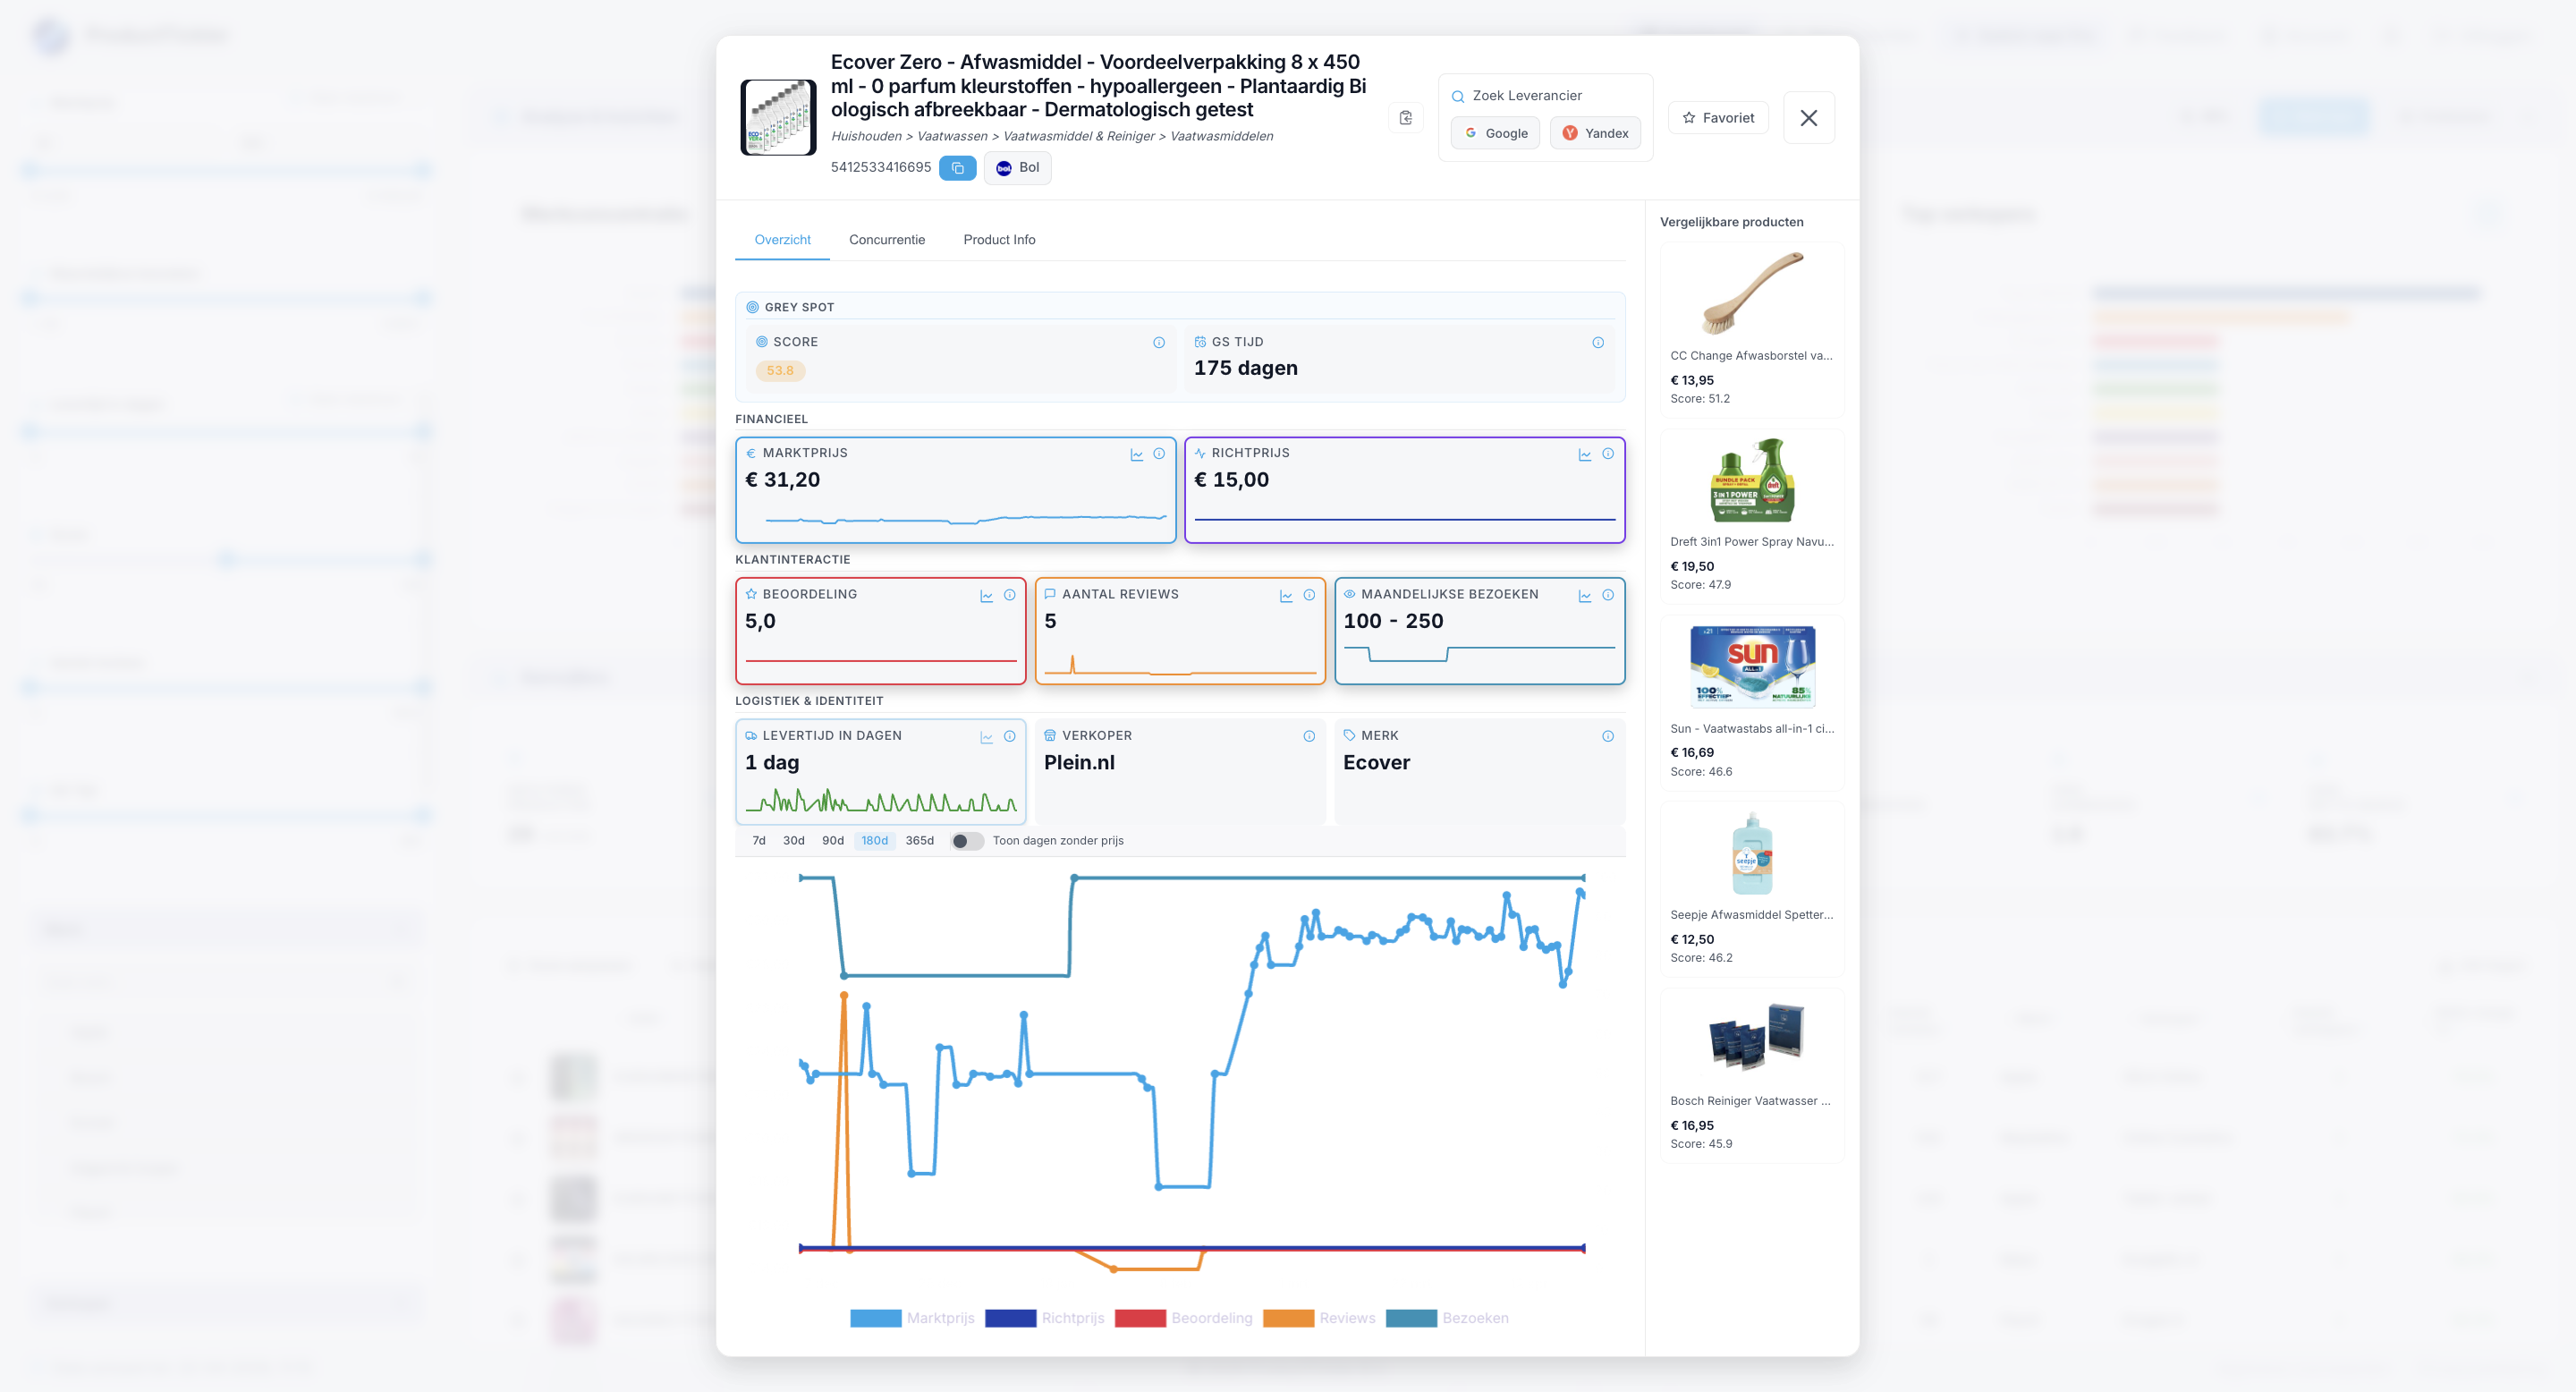This screenshot has height=1392, width=2576.
Task: Toggle the Beoordeling legend swatch
Action: click(x=1140, y=1319)
